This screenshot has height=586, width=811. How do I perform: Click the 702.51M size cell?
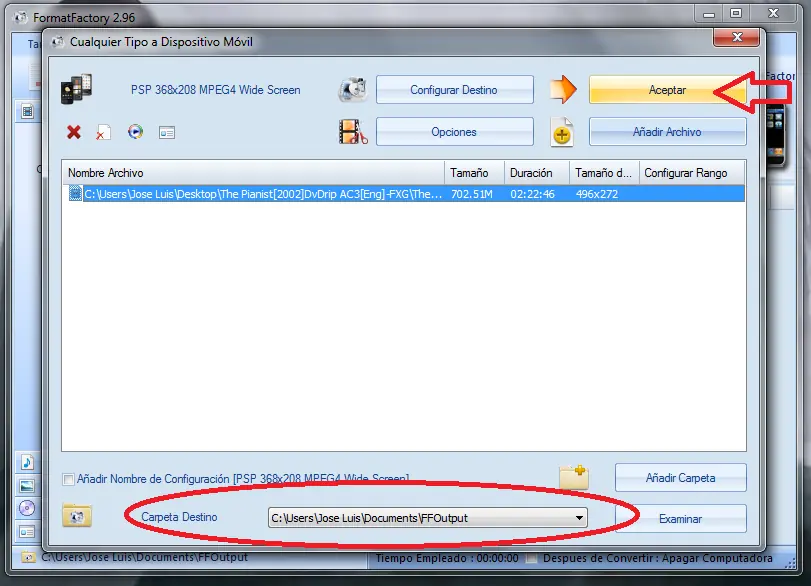click(472, 194)
